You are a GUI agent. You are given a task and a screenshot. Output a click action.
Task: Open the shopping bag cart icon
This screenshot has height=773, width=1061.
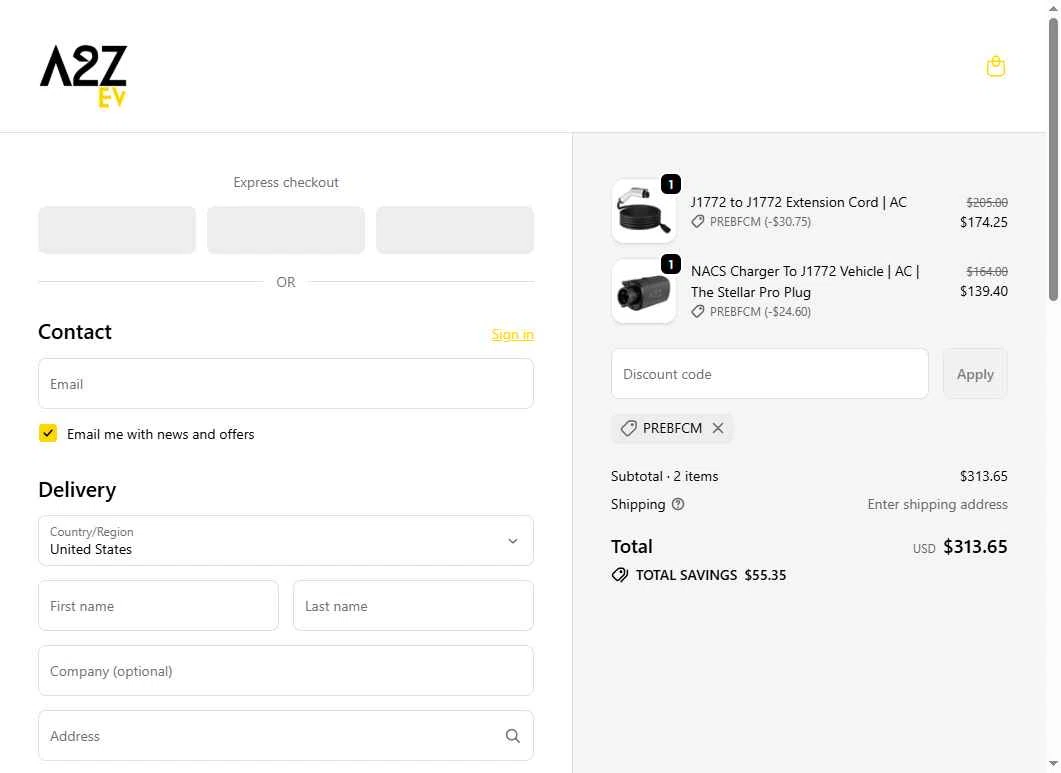click(995, 66)
